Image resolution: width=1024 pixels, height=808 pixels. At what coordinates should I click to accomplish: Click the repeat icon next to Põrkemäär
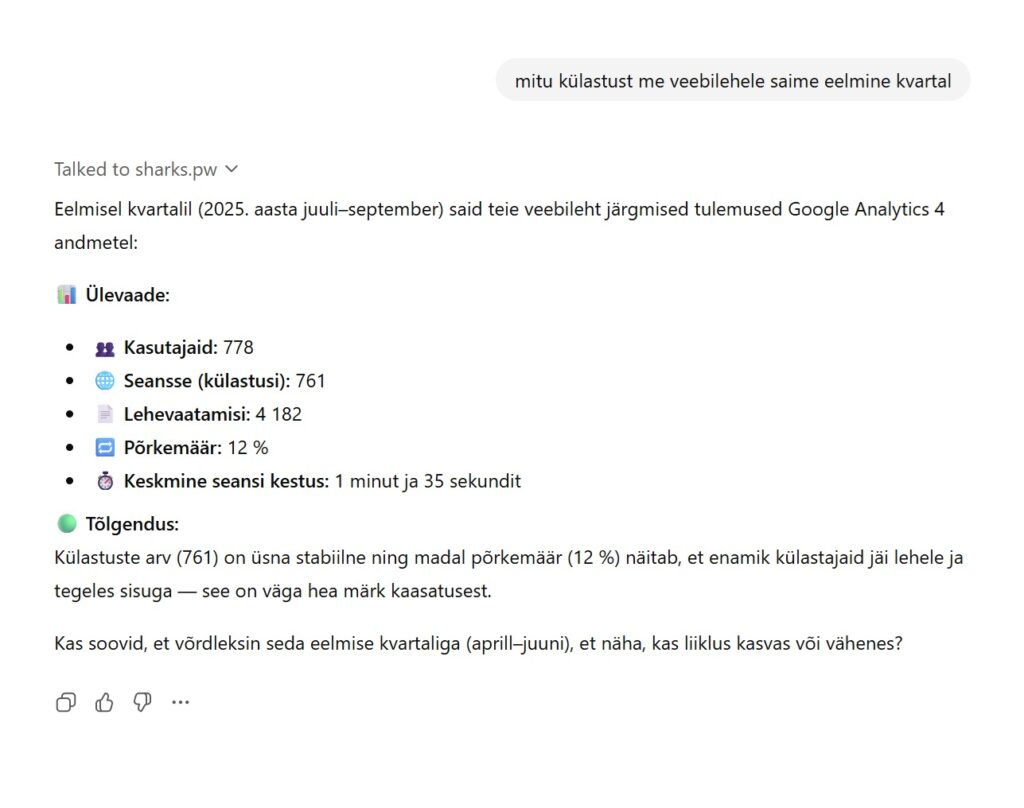(x=105, y=448)
